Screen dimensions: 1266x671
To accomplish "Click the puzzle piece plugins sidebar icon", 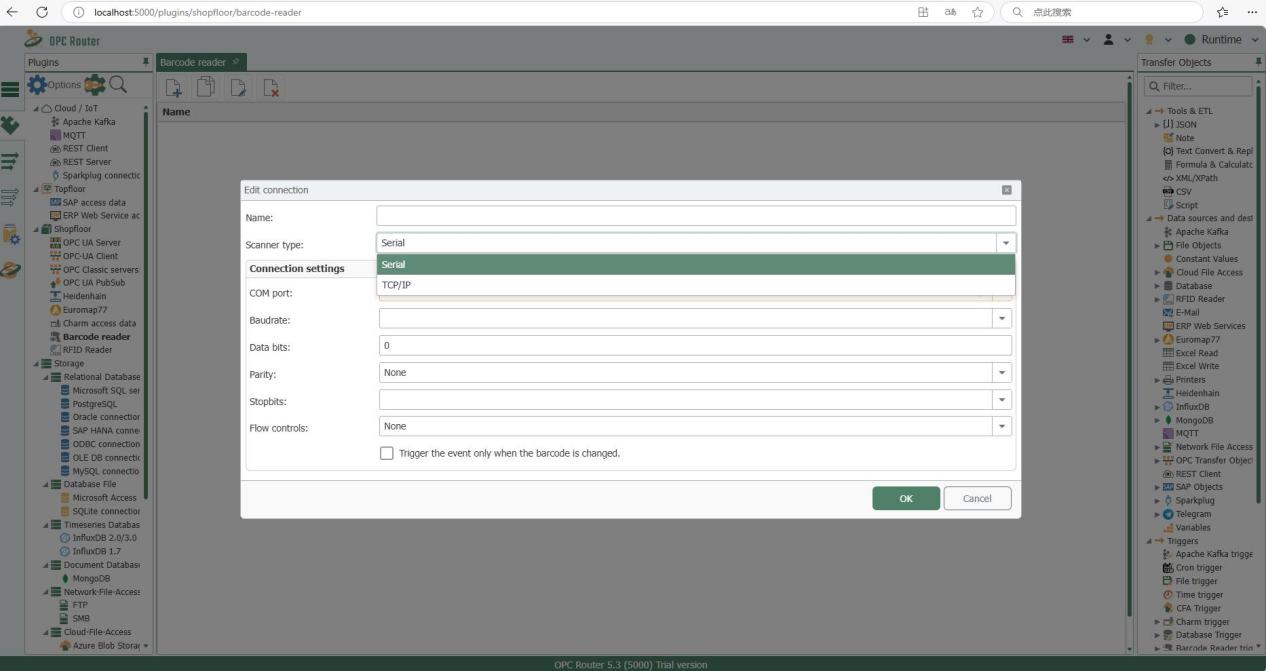I will 10,125.
